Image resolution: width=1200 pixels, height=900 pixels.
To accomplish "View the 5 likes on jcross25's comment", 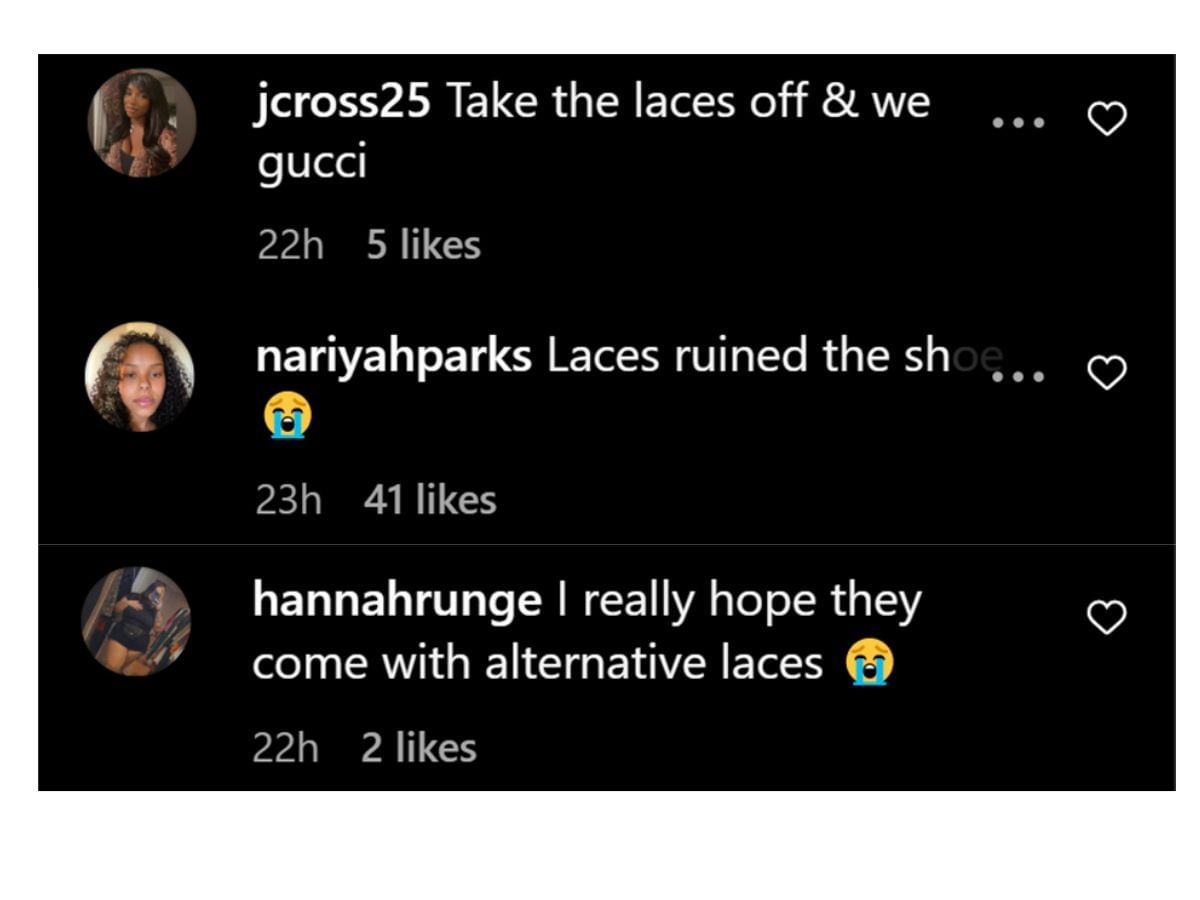I will pyautogui.click(x=423, y=245).
